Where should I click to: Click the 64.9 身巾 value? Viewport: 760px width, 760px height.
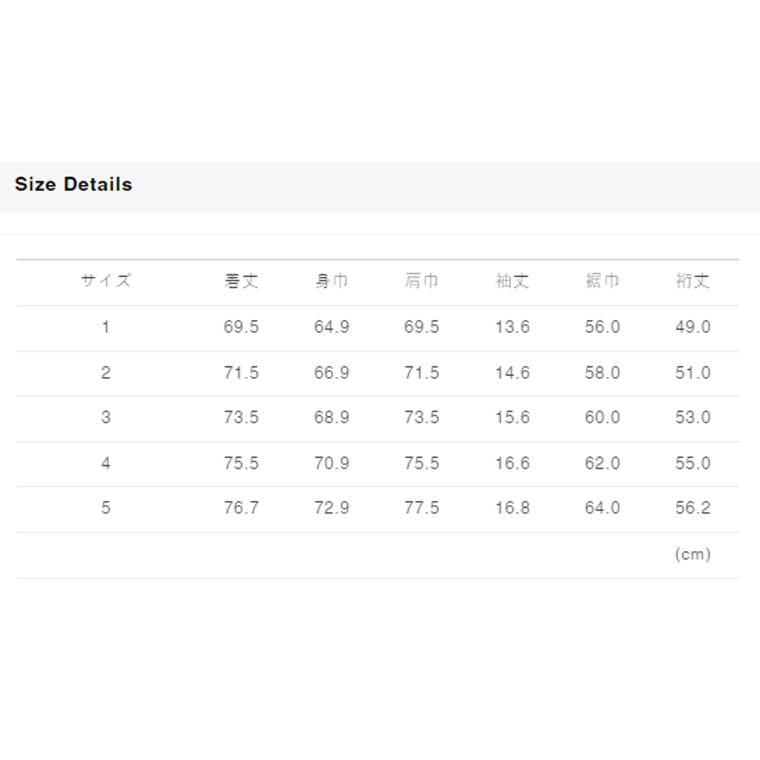(x=331, y=327)
